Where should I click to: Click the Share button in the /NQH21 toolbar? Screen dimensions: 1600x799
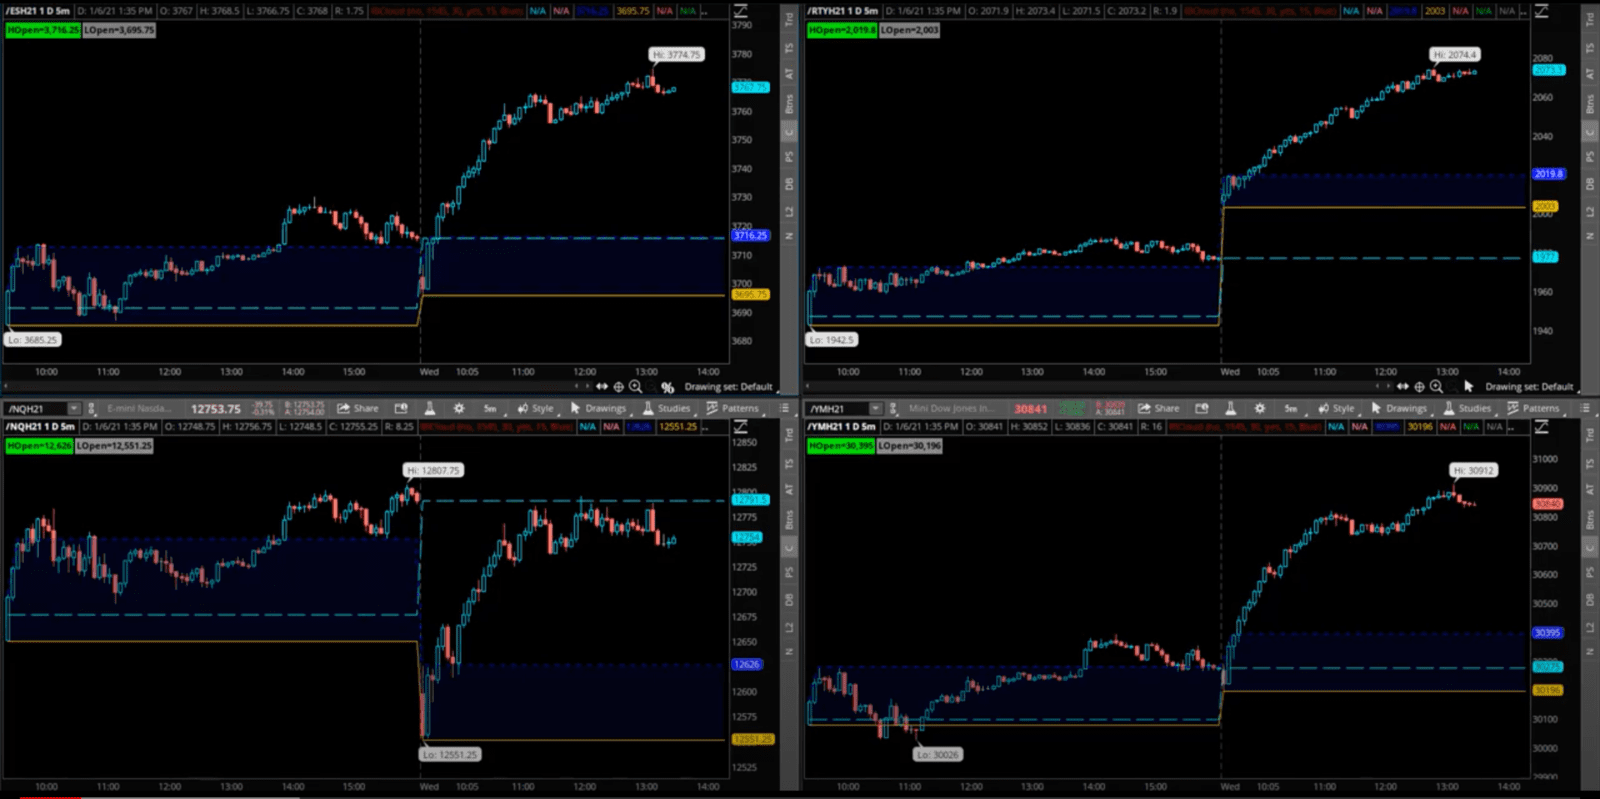[x=358, y=408]
